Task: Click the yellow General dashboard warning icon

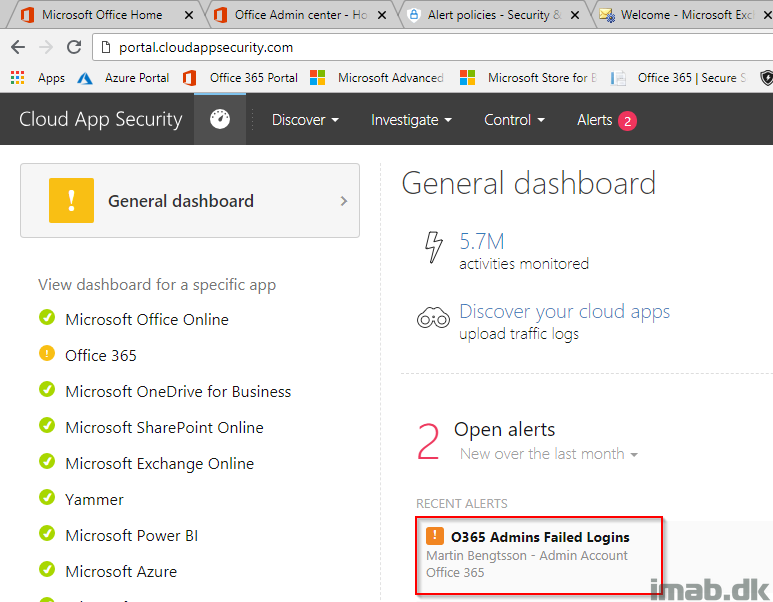Action: click(x=71, y=201)
